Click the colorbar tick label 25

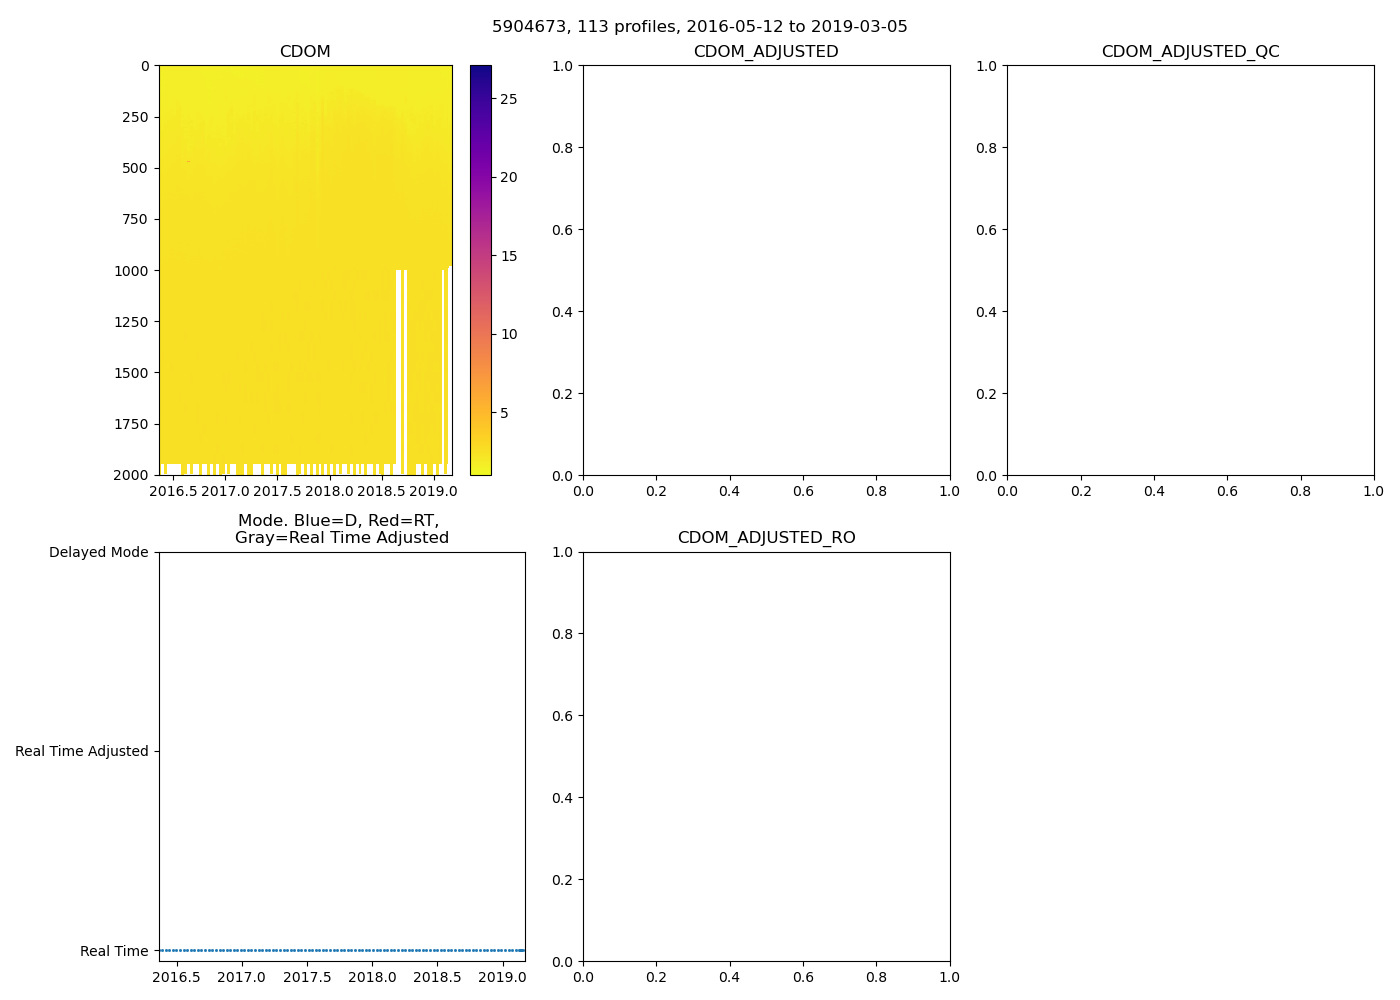(x=509, y=99)
